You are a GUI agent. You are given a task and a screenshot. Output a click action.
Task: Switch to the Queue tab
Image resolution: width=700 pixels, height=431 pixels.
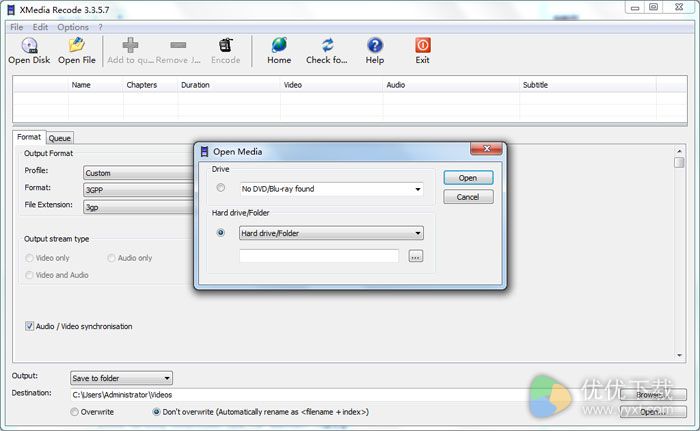click(x=60, y=138)
